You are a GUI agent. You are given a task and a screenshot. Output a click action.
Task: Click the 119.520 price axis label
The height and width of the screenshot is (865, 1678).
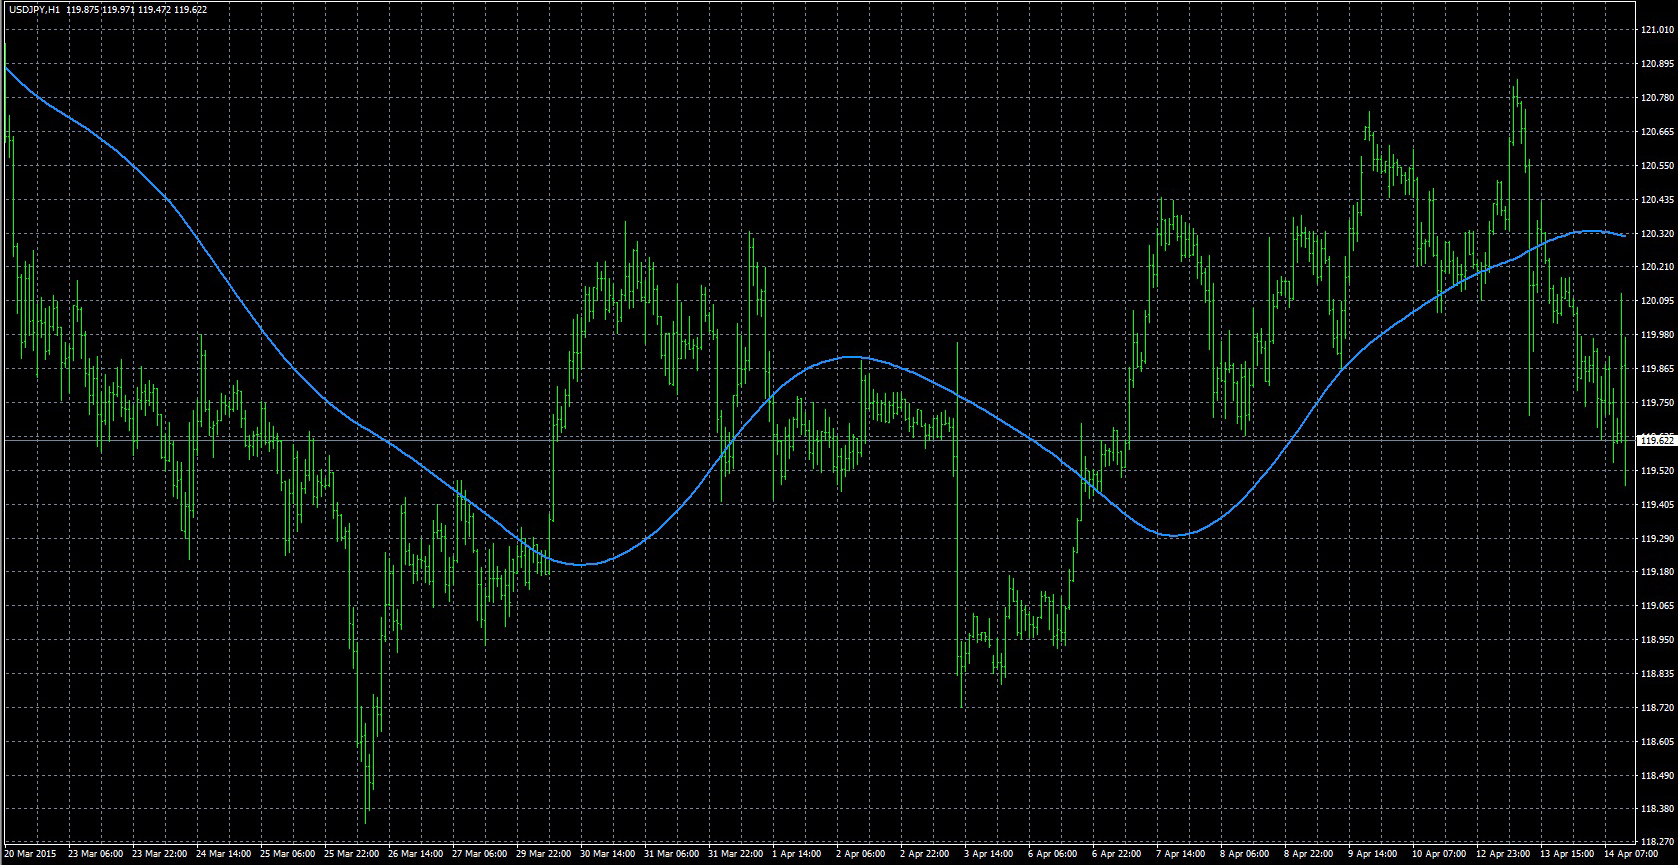point(1658,471)
